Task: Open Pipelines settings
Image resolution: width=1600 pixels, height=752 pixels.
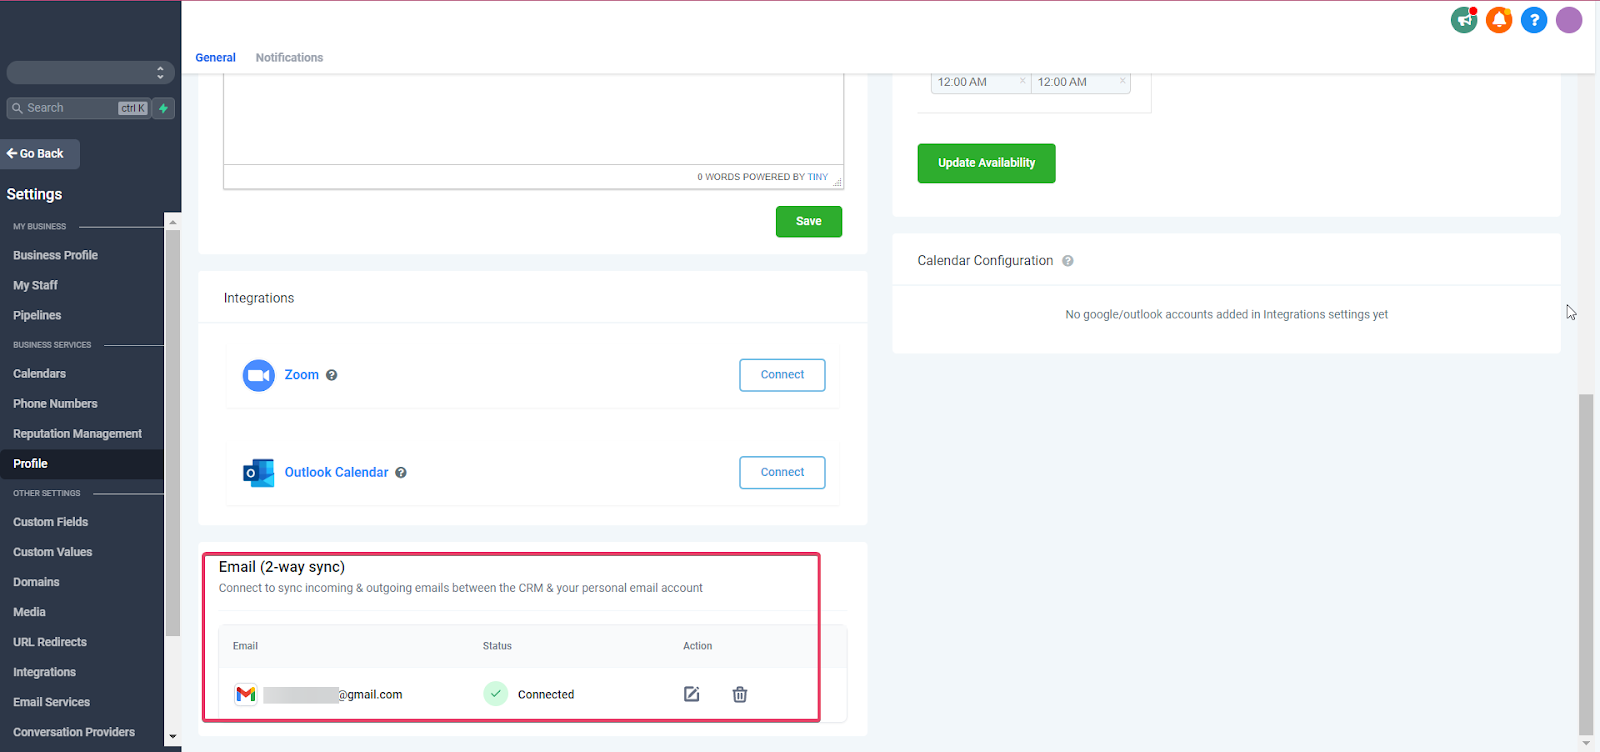Action: [x=37, y=315]
